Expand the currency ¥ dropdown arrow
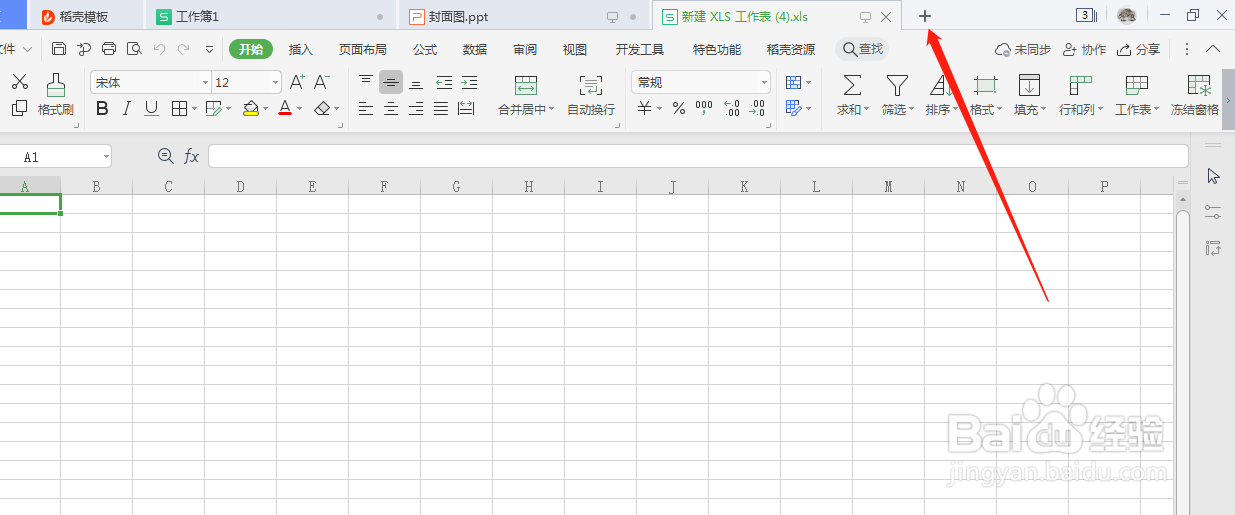The height and width of the screenshot is (515, 1235). tap(660, 109)
